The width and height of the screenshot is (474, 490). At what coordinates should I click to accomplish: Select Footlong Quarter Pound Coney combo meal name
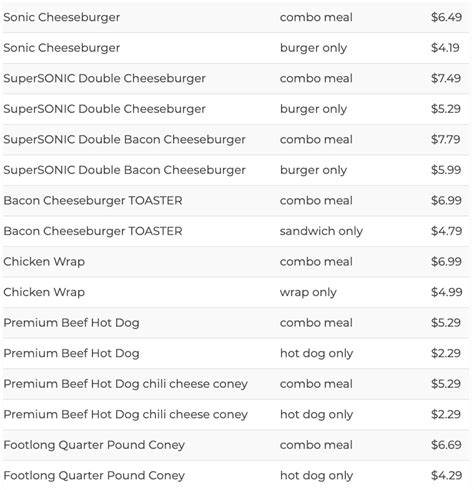[94, 445]
